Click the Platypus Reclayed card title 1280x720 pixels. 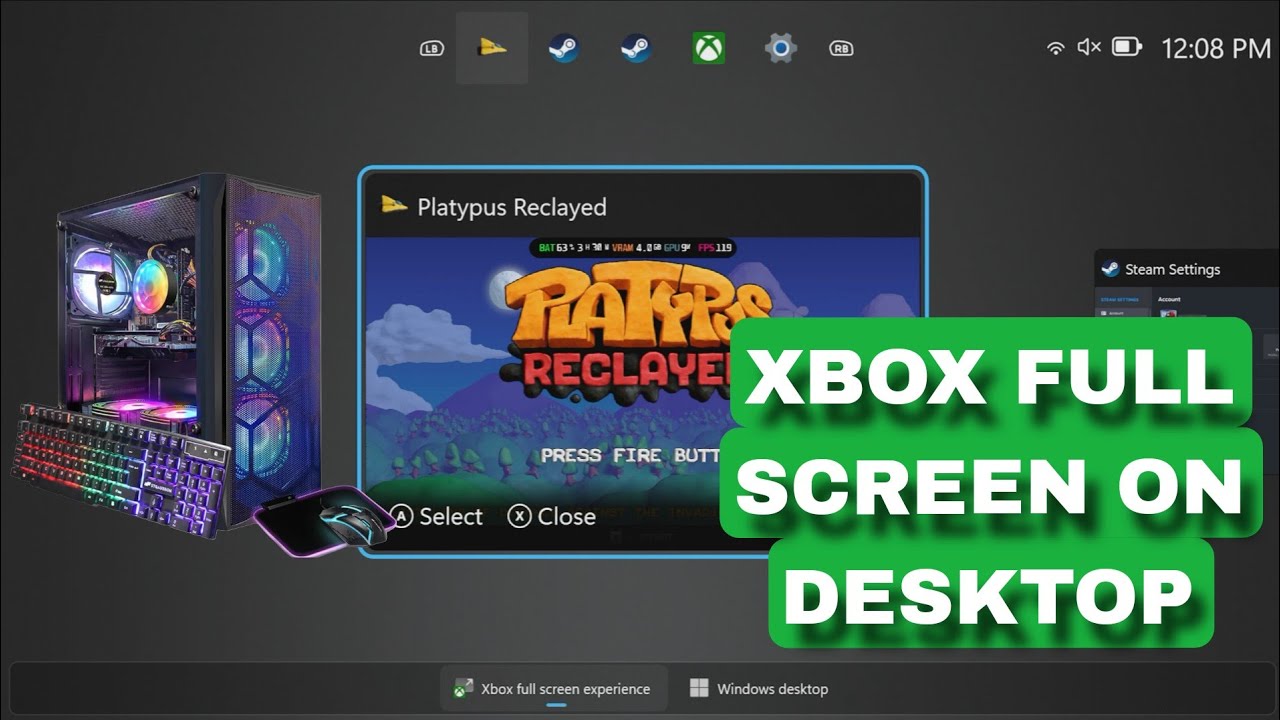coord(512,207)
